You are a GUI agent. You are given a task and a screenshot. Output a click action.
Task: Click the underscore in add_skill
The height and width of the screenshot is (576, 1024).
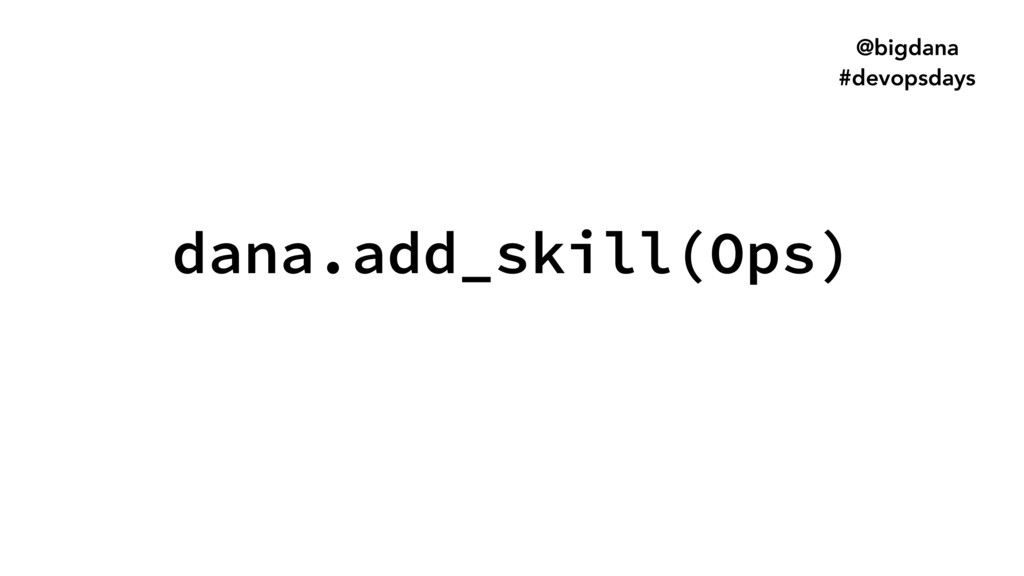coord(475,280)
